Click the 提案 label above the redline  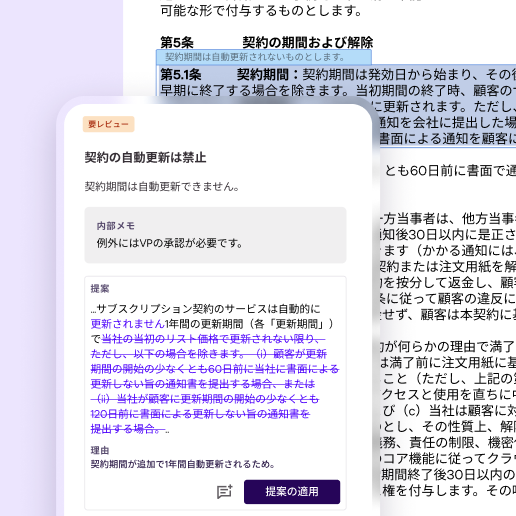pos(100,289)
